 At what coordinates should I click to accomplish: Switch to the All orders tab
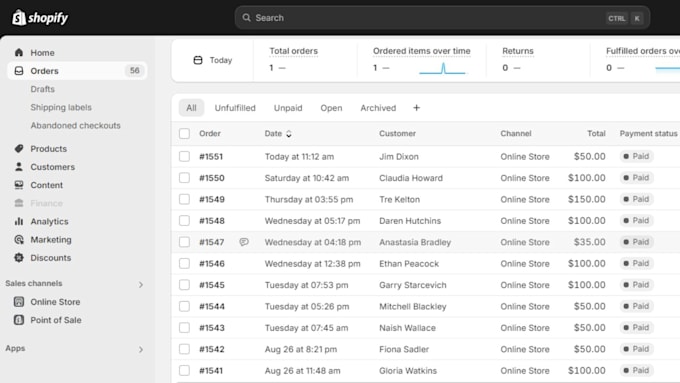[191, 108]
